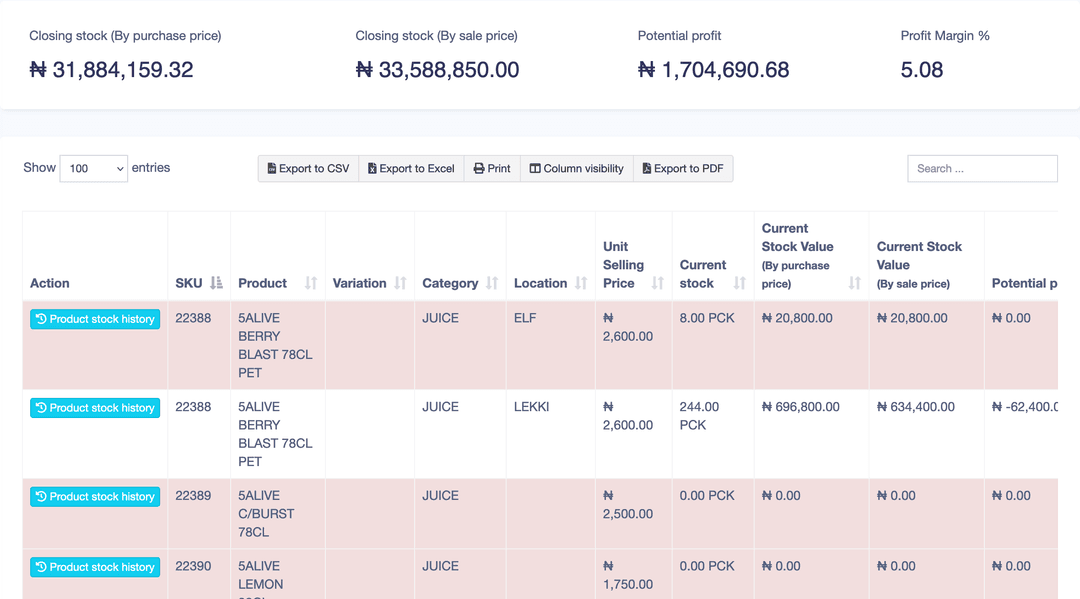Print the stock report
The width and height of the screenshot is (1080, 599).
point(492,169)
